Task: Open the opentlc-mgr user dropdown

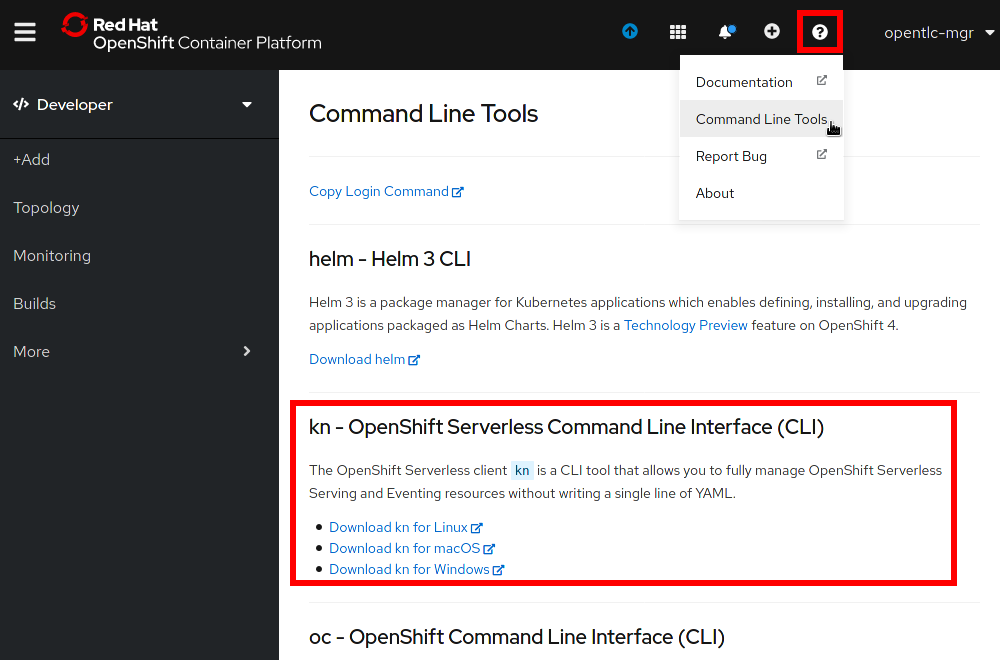Action: coord(938,33)
